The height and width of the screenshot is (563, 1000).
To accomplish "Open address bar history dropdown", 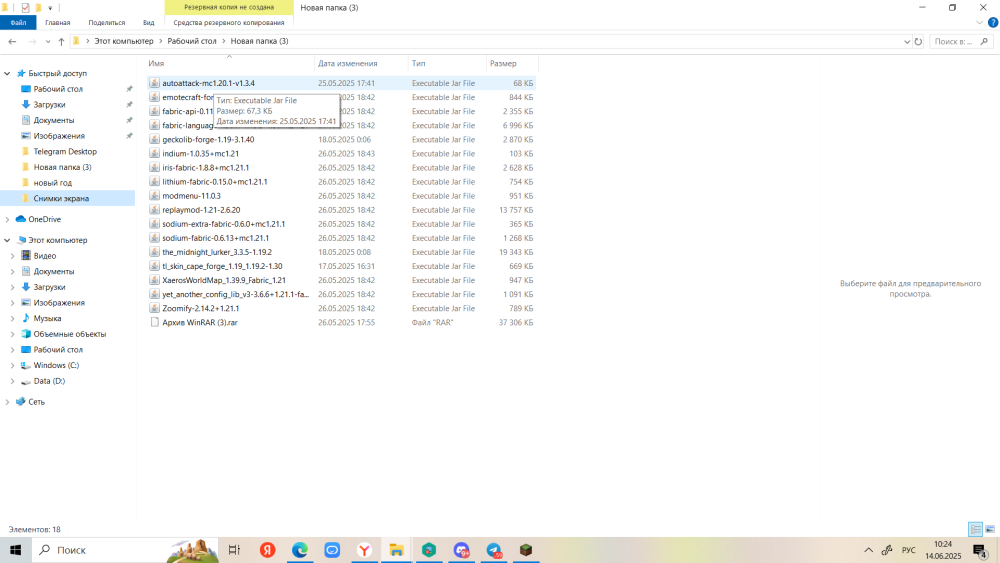I will tap(907, 41).
